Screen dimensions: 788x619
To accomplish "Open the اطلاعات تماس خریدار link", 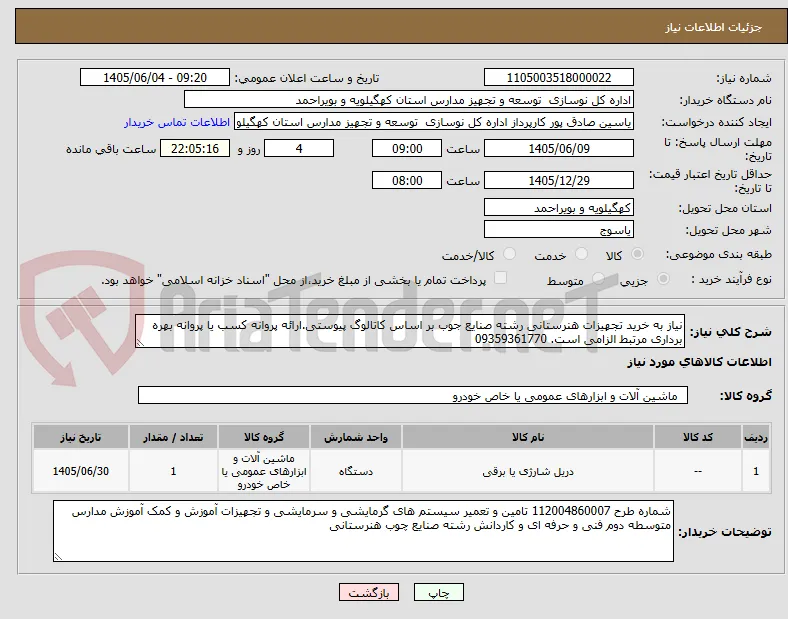I will 177,122.
